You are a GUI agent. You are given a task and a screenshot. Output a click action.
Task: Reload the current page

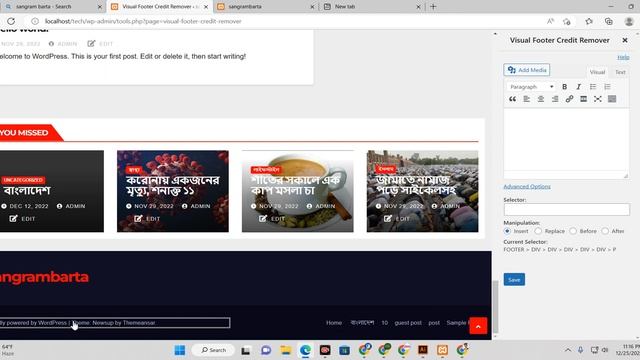click(x=11, y=21)
